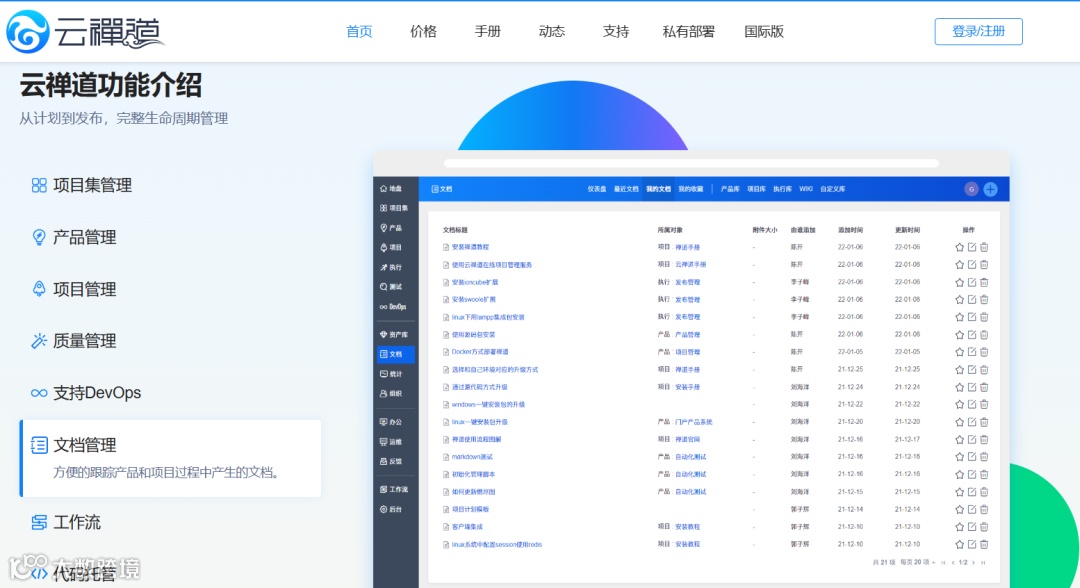
Task: Select 支持DevOps in the feature list
Action: click(x=86, y=392)
